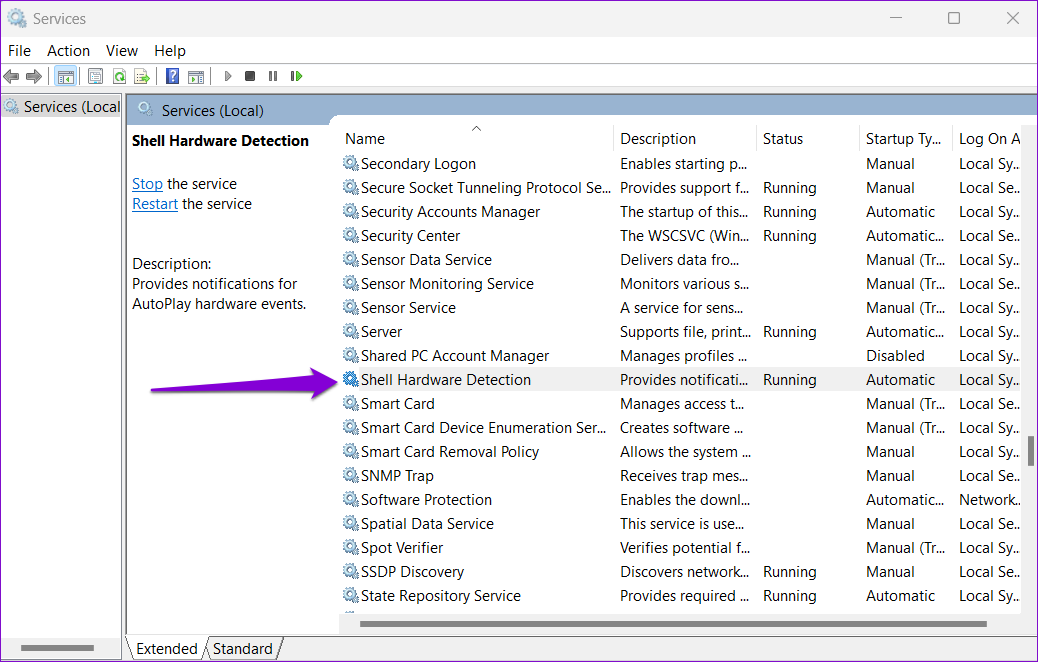Viewport: 1038px width, 662px height.
Task: Open the File menu
Action: [x=19, y=51]
